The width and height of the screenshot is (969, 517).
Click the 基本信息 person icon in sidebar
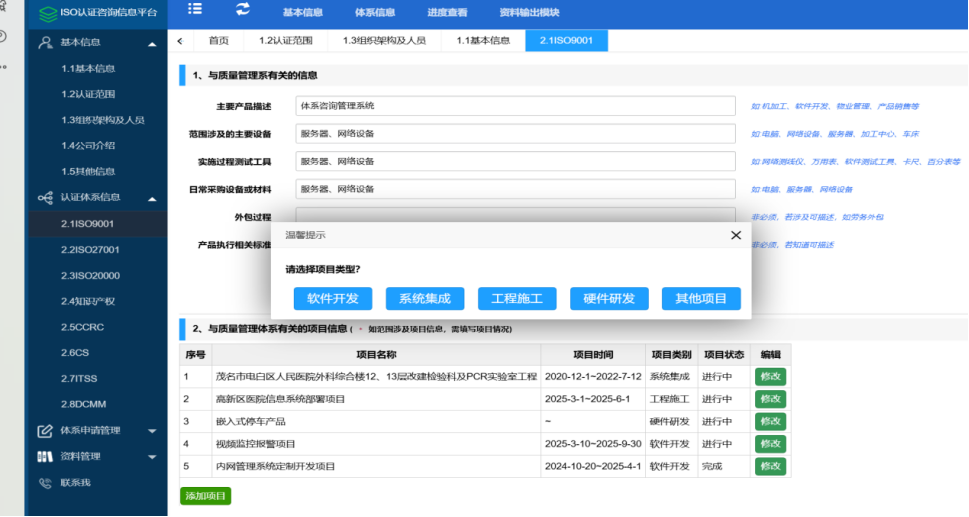pos(45,43)
